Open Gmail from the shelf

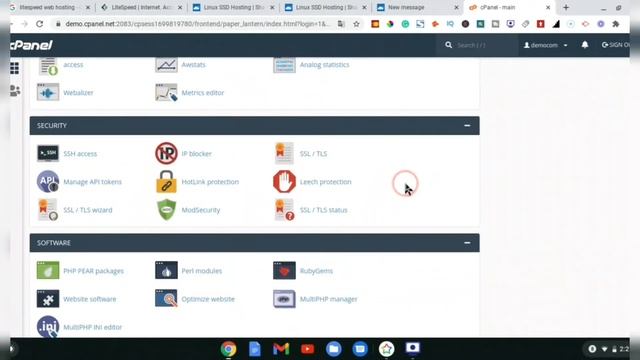(x=281, y=349)
